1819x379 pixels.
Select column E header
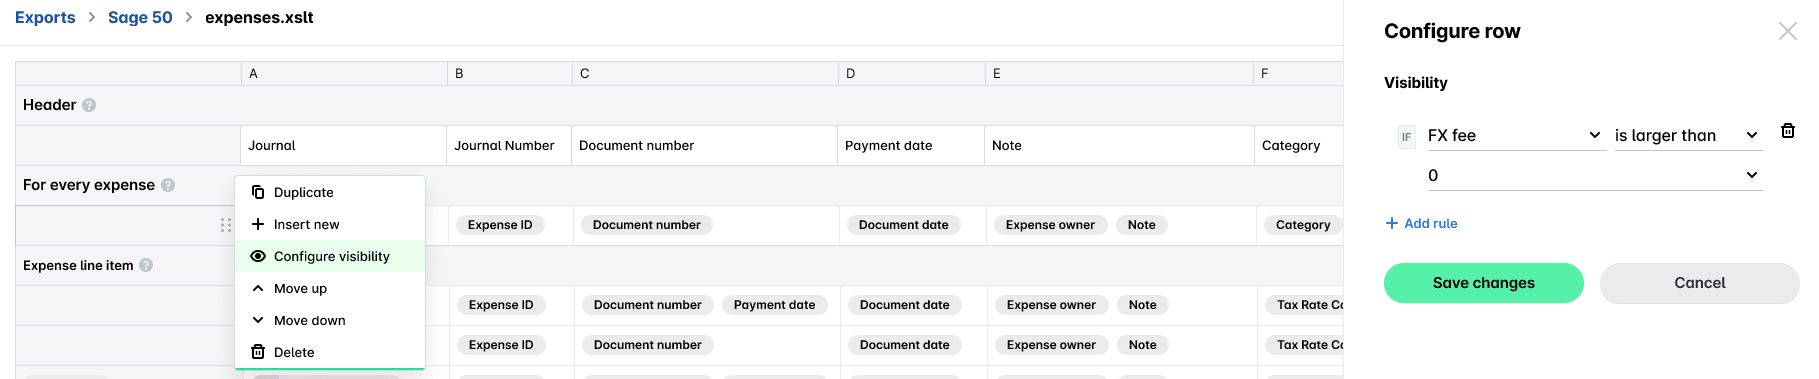coord(1120,73)
